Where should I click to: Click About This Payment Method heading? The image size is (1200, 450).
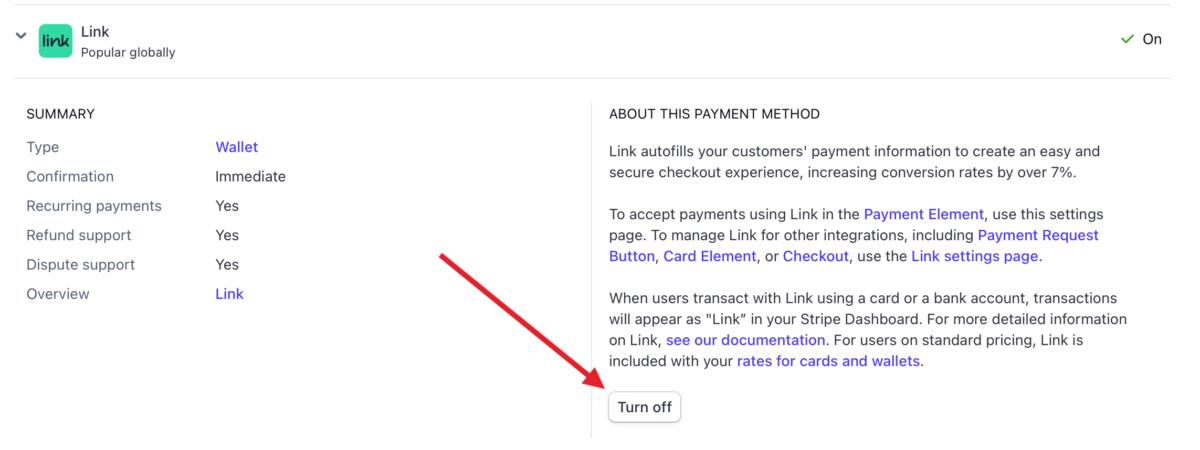714,114
